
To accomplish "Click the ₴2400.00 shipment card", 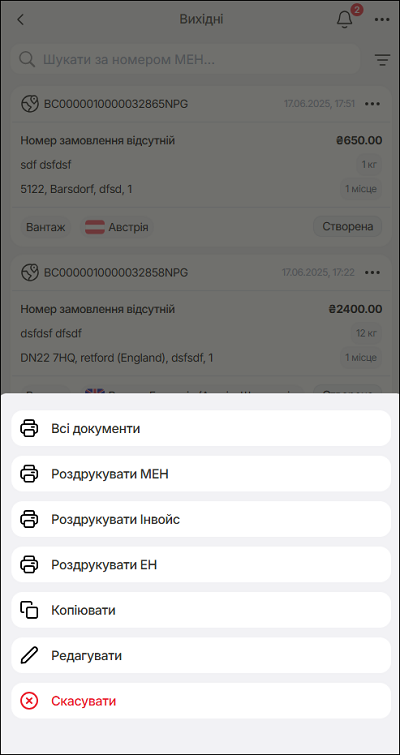I will pos(201,324).
